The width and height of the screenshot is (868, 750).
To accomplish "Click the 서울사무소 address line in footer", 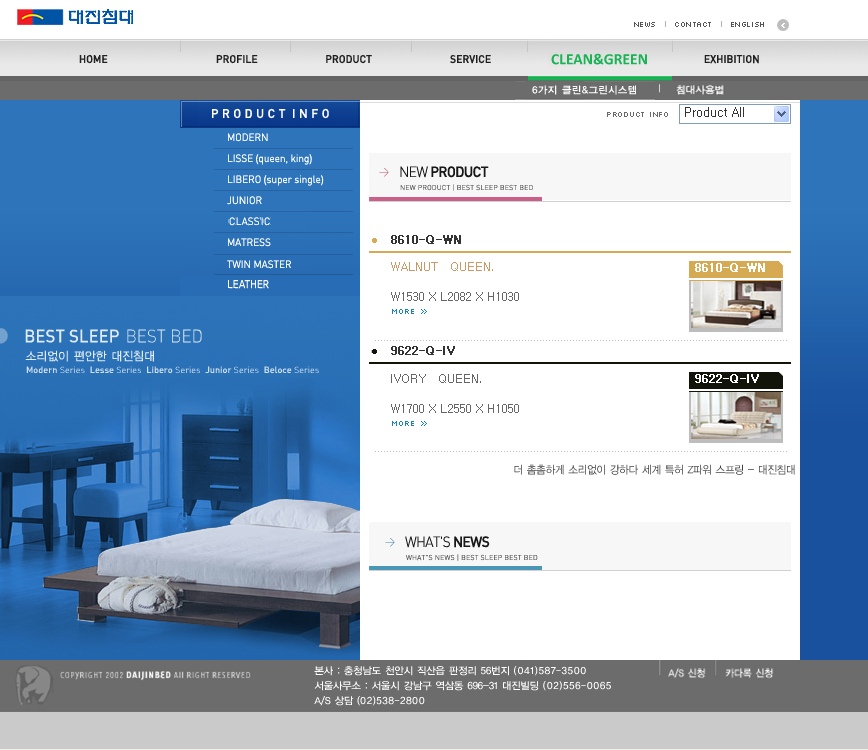I will 463,686.
